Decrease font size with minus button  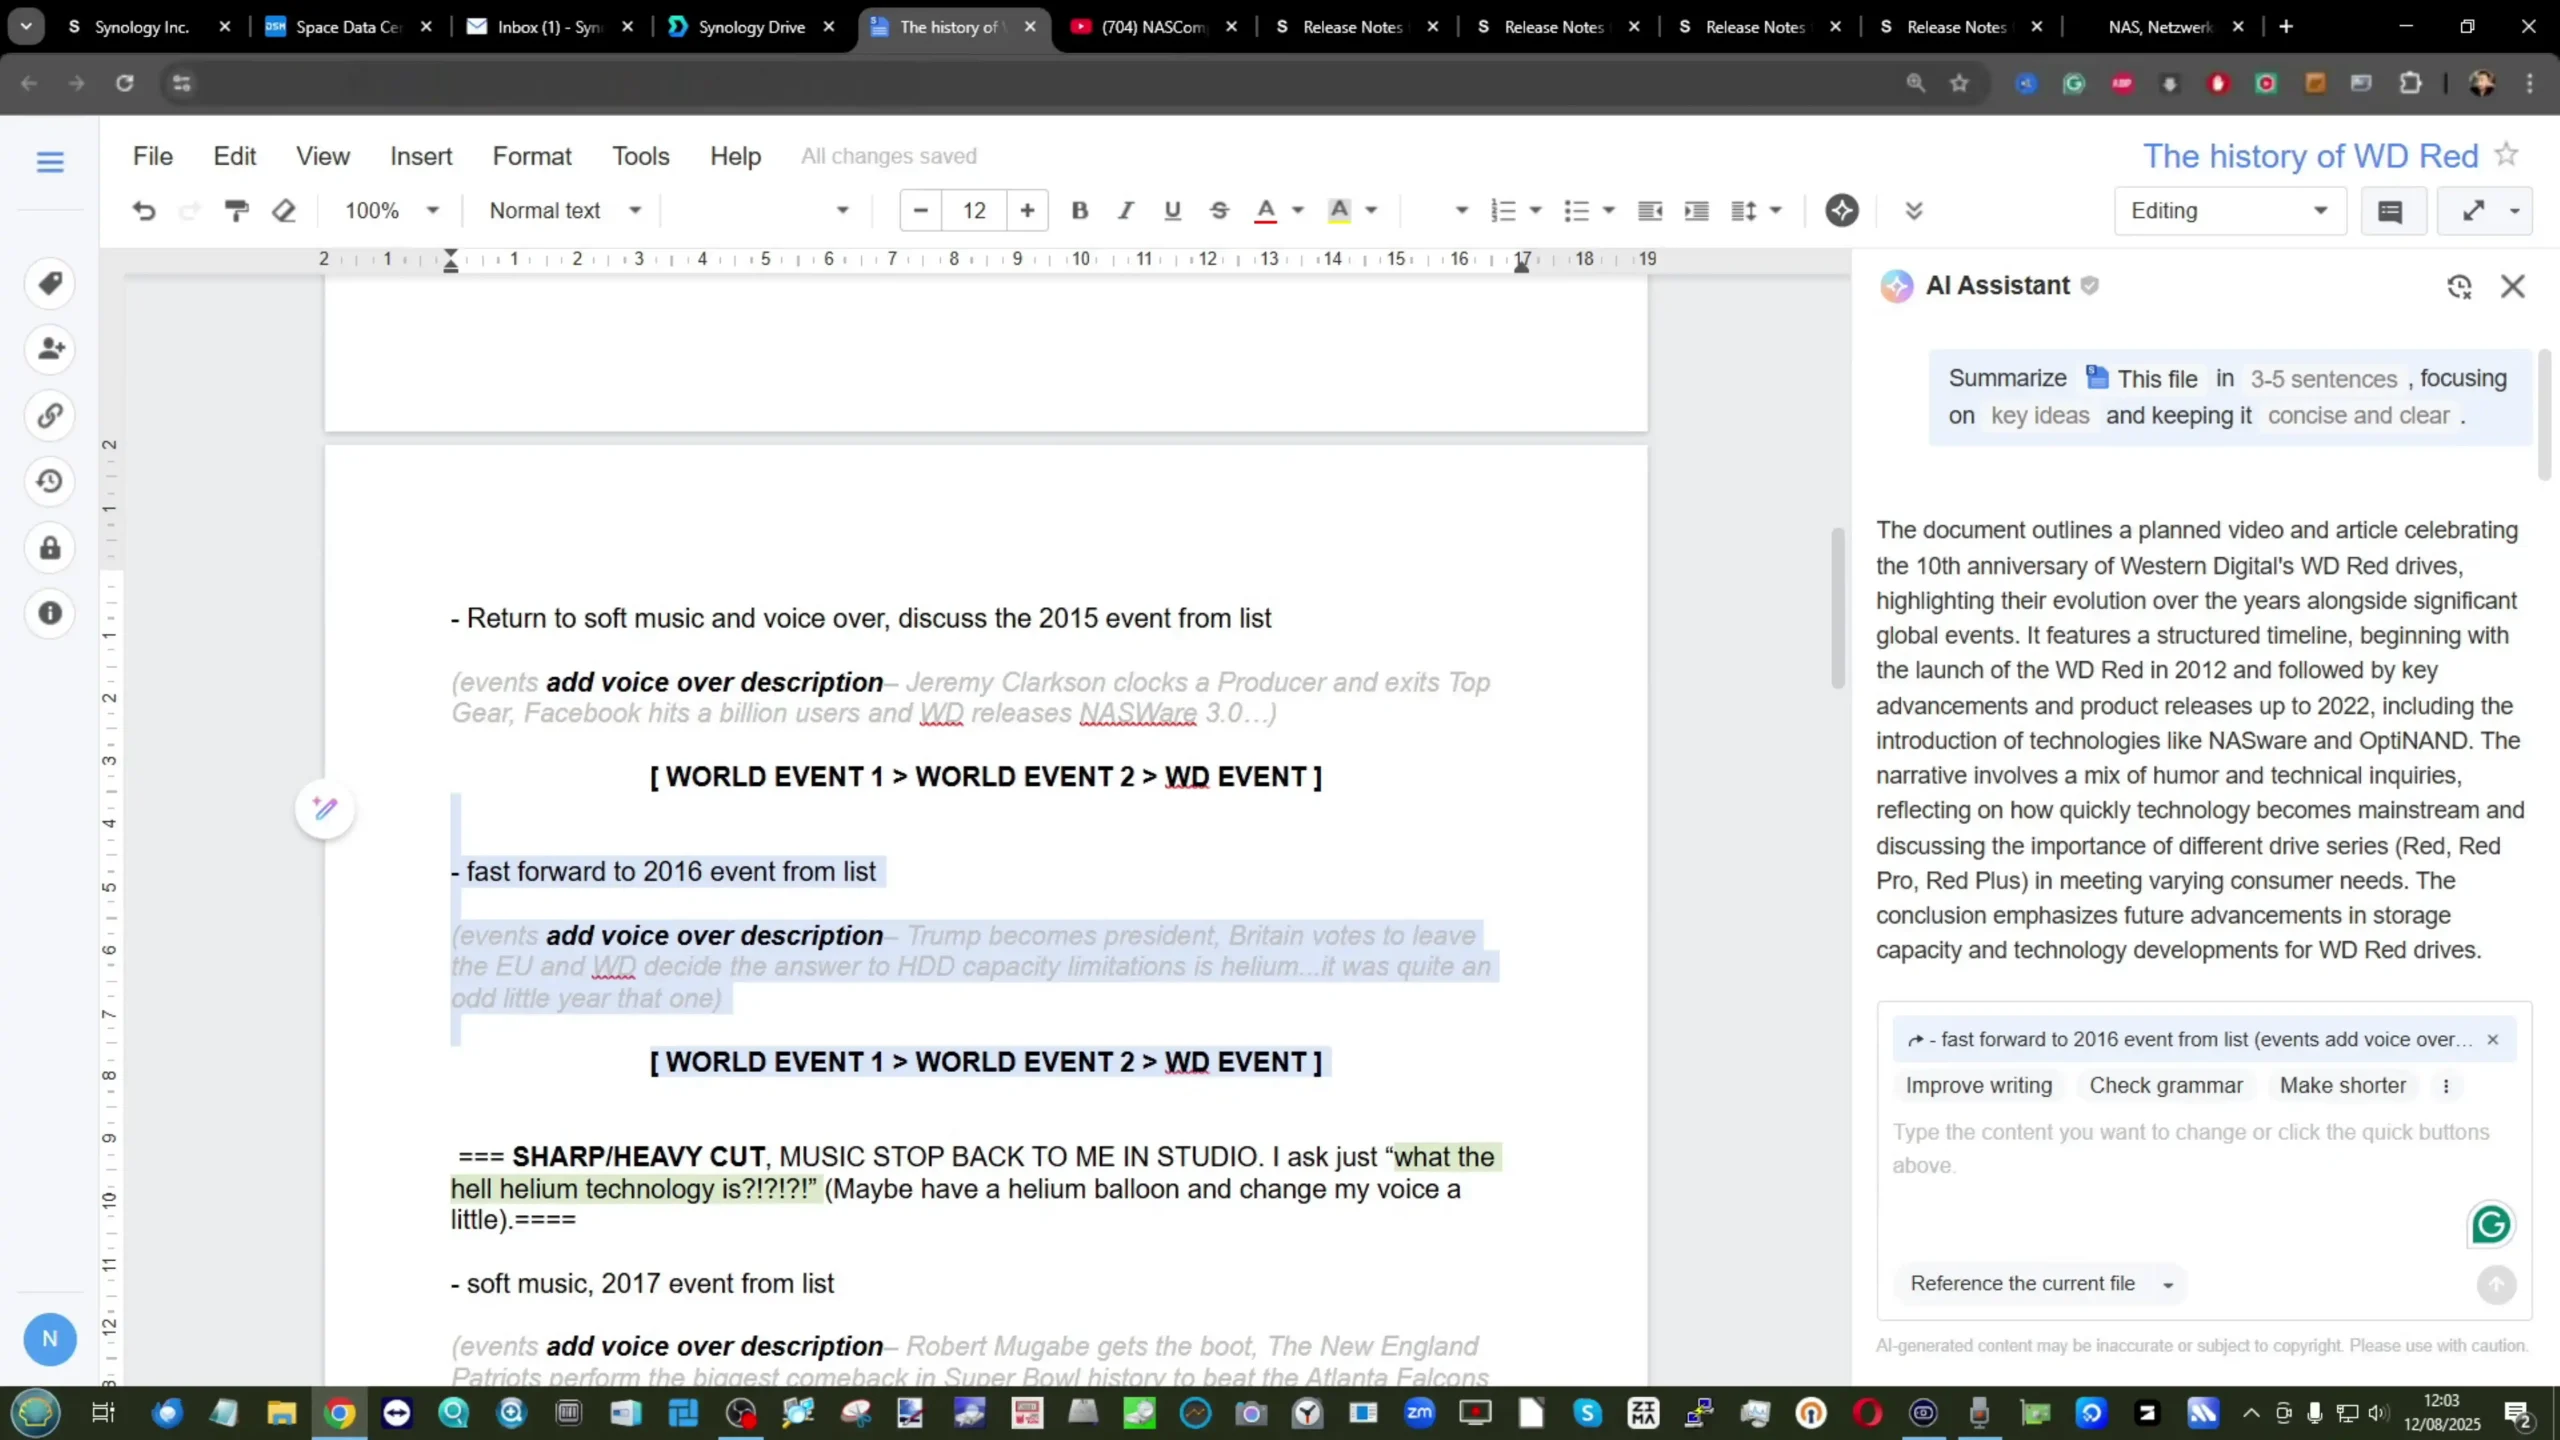pyautogui.click(x=921, y=211)
